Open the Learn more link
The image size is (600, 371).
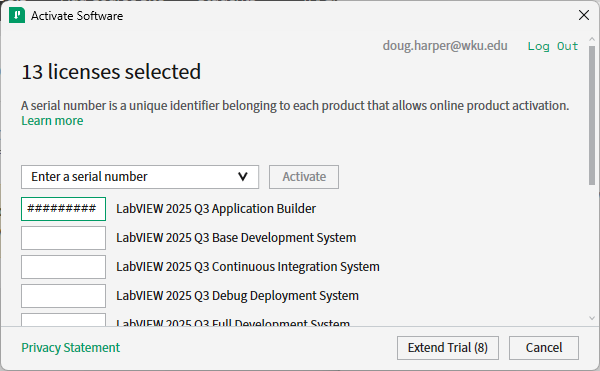[52, 121]
